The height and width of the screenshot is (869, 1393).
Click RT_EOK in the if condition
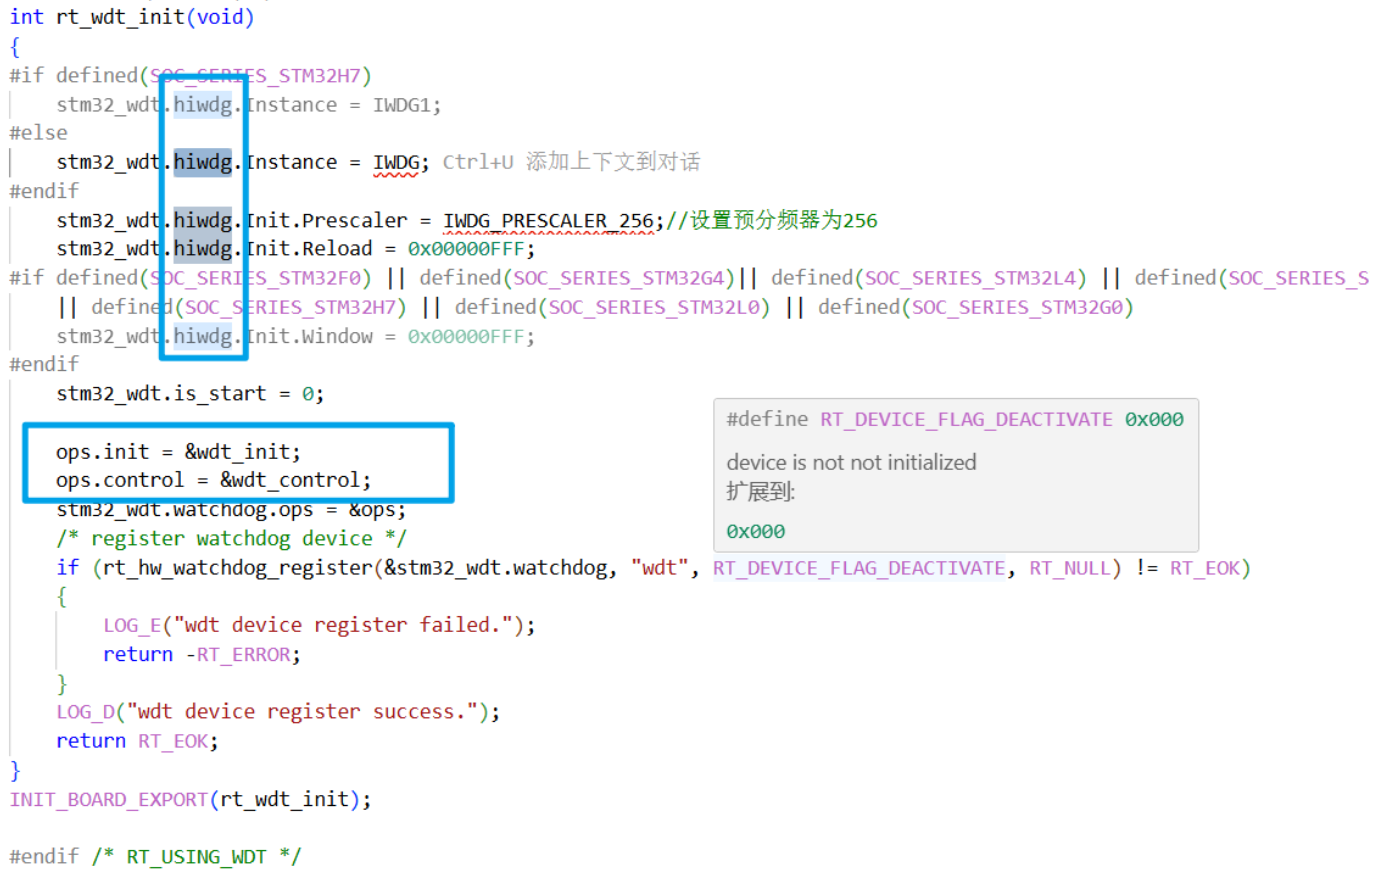(x=1205, y=568)
